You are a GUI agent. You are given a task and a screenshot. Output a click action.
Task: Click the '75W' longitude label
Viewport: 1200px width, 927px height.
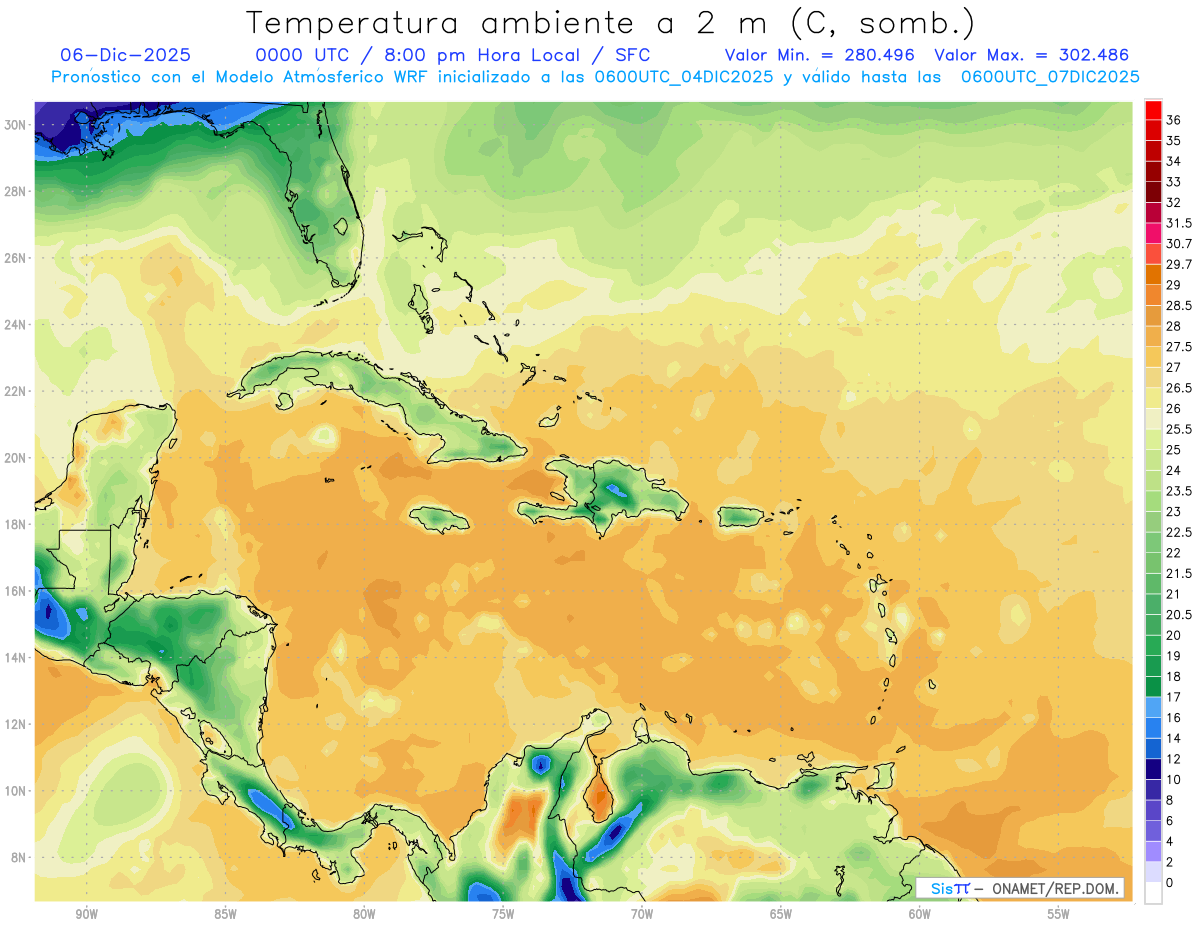(x=503, y=914)
